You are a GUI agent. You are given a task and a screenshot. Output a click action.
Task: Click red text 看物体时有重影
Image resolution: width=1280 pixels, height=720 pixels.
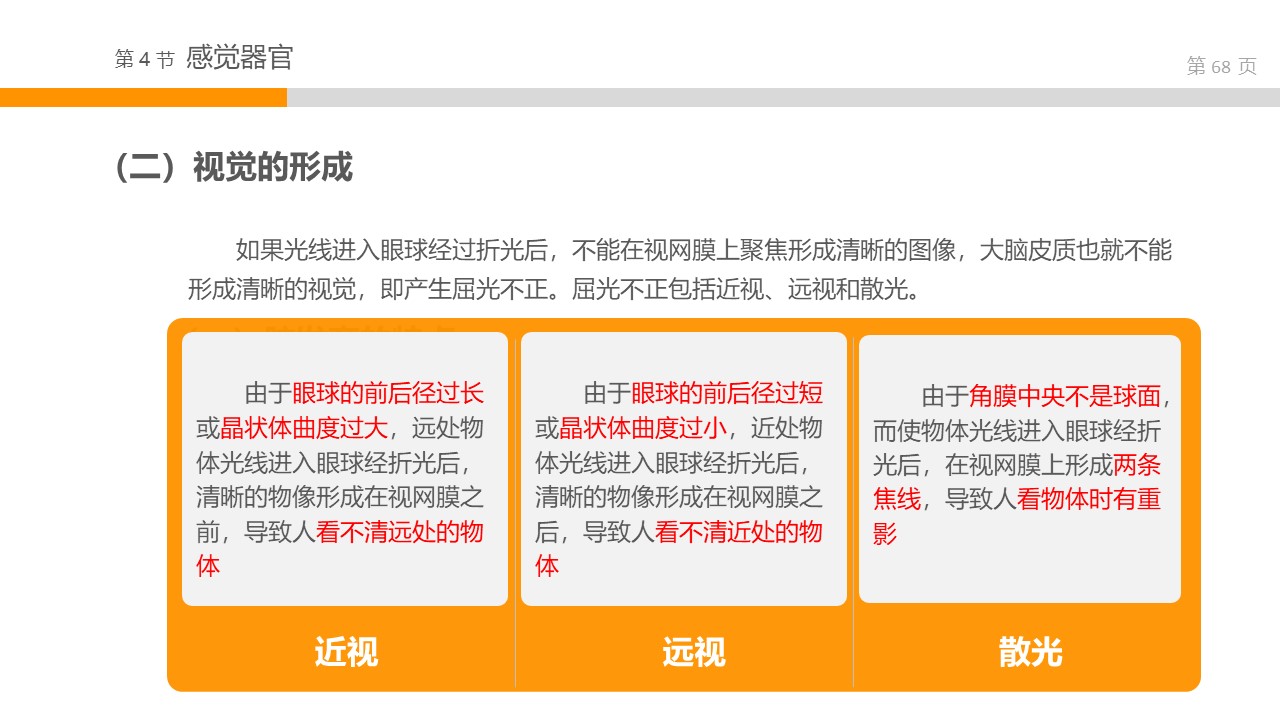[1089, 499]
